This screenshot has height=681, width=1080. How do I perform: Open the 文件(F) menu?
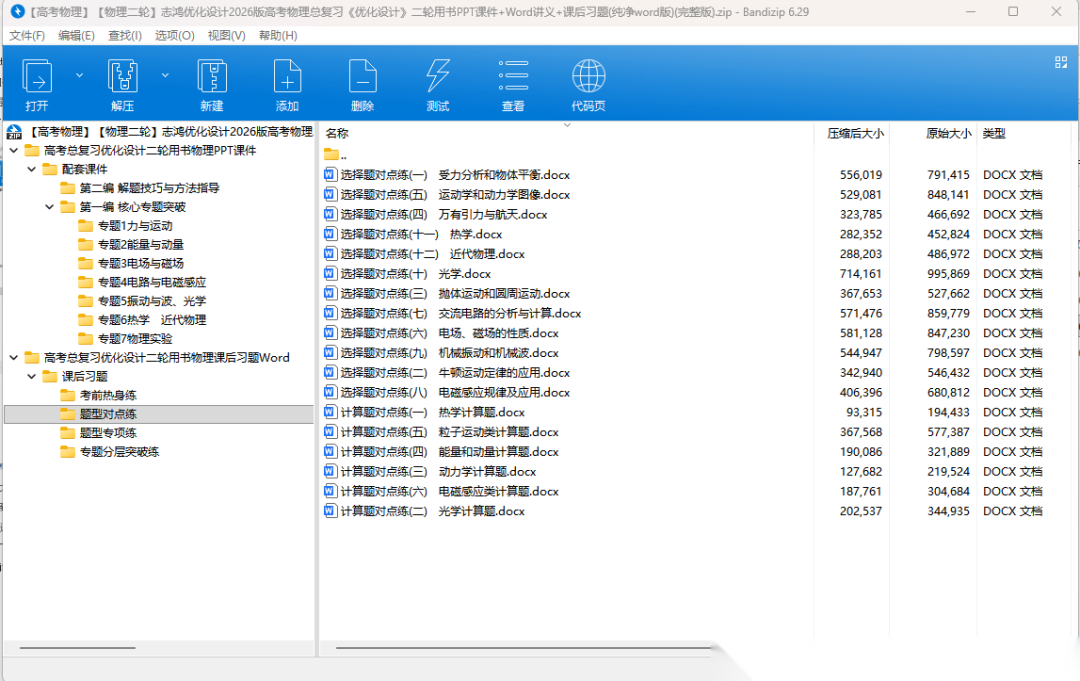27,35
